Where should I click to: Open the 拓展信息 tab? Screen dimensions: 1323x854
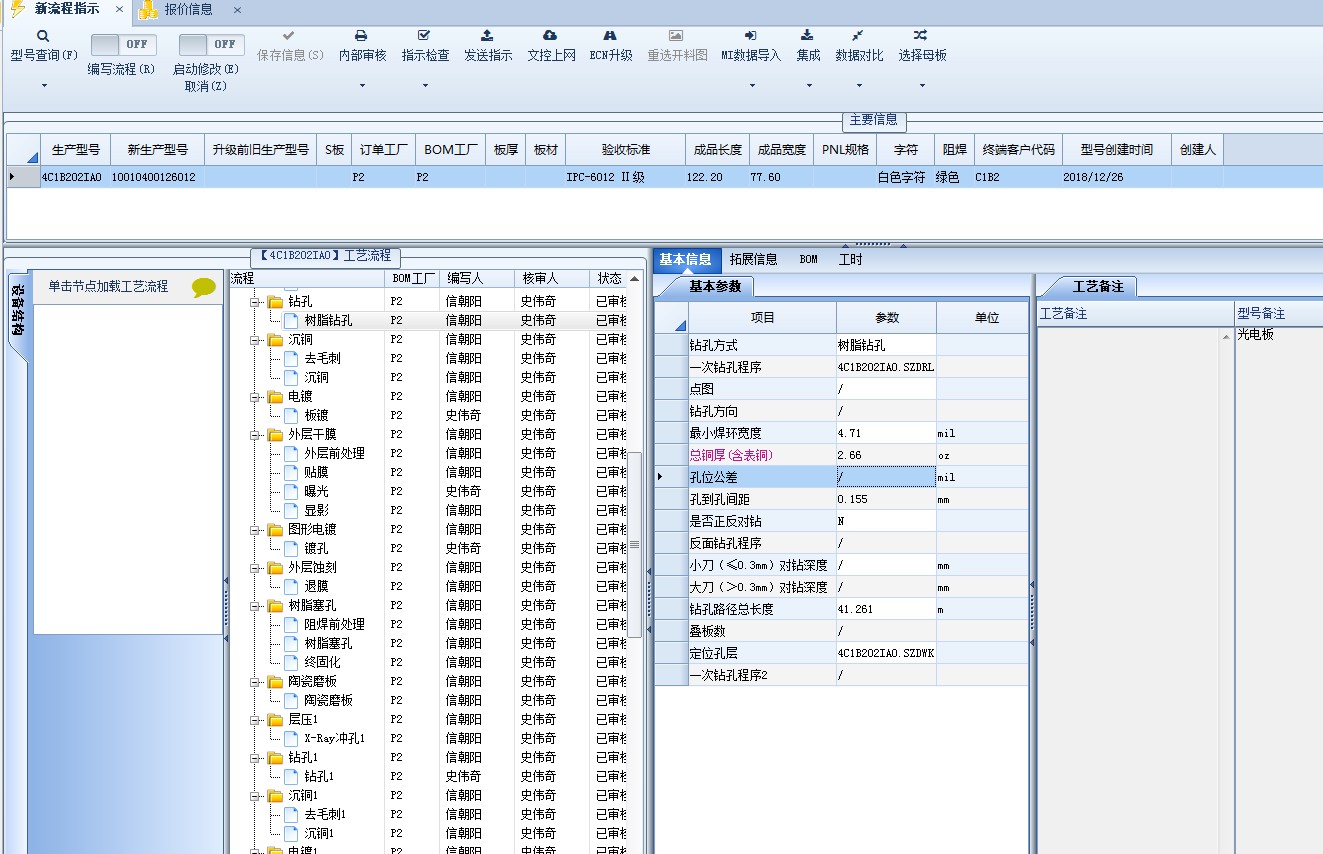coord(753,260)
